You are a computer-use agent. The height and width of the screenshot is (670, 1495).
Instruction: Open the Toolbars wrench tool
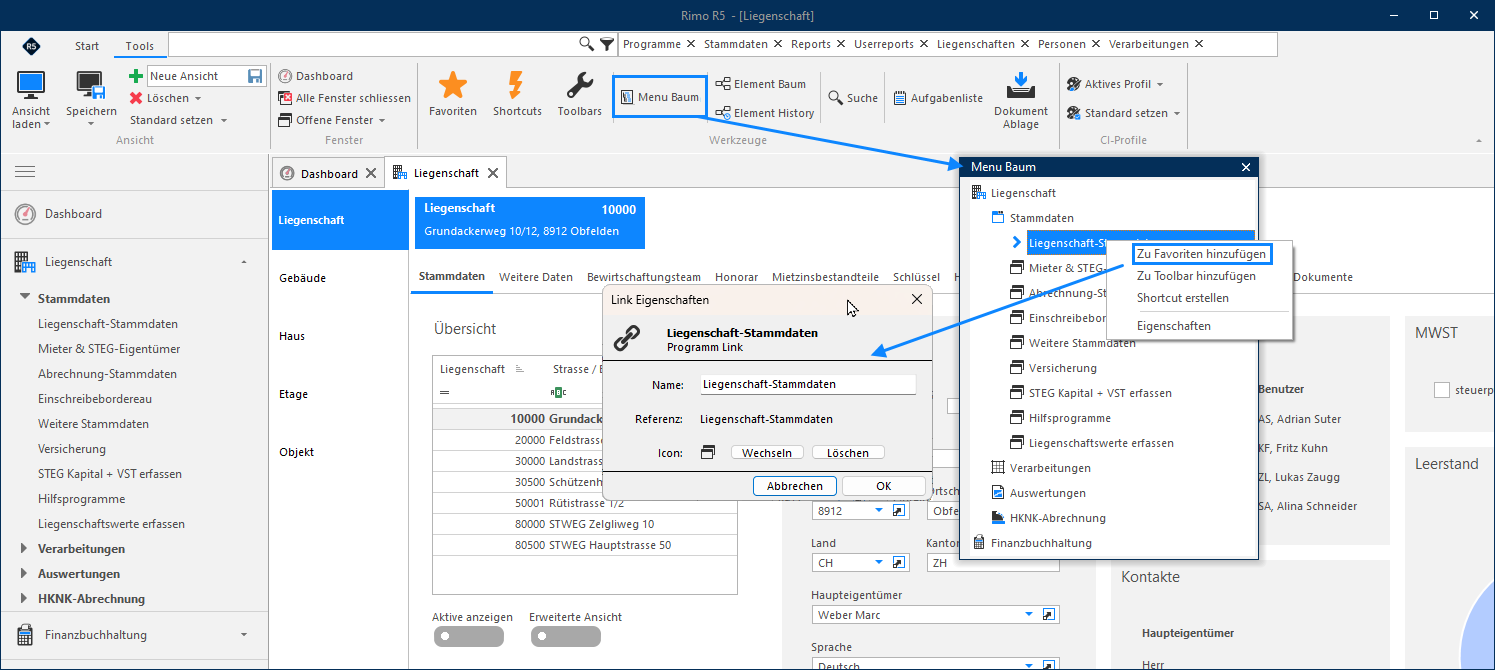(580, 94)
